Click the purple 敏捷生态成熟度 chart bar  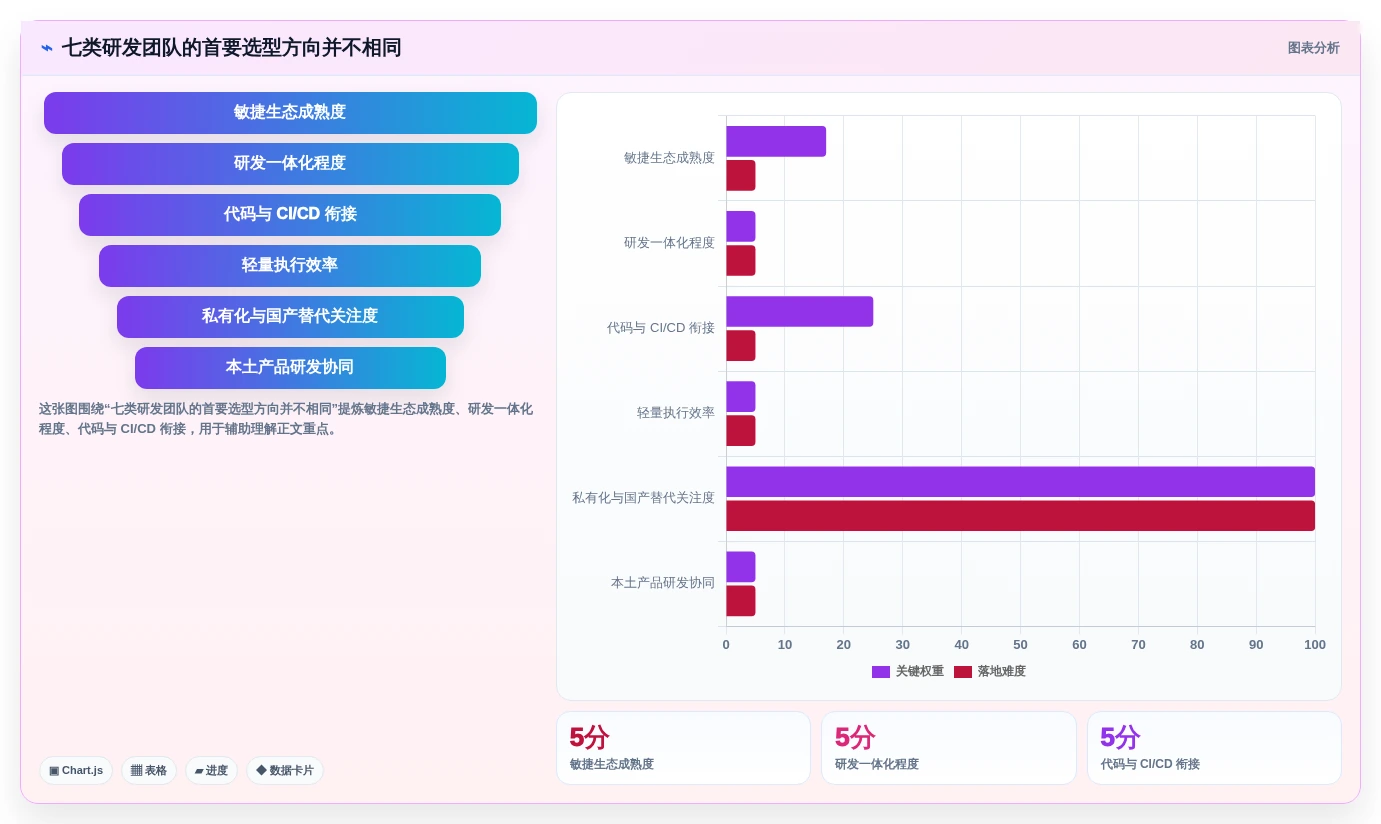point(776,141)
